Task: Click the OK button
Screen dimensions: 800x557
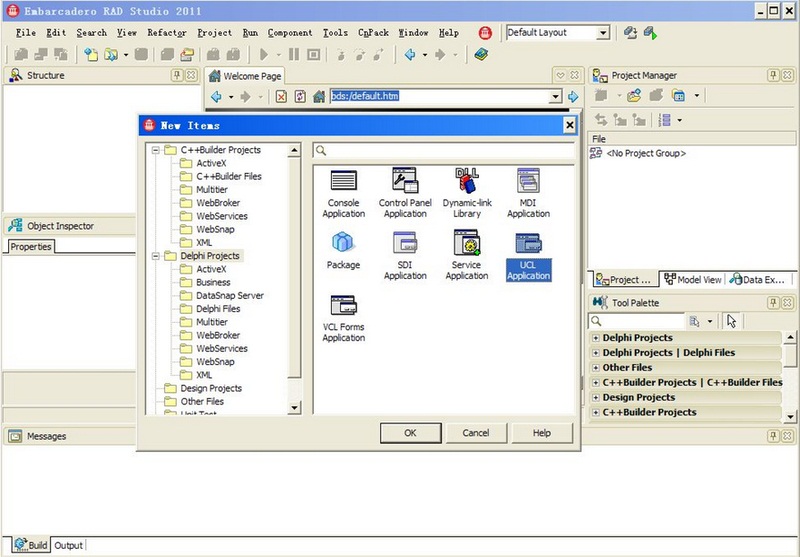Action: [409, 433]
